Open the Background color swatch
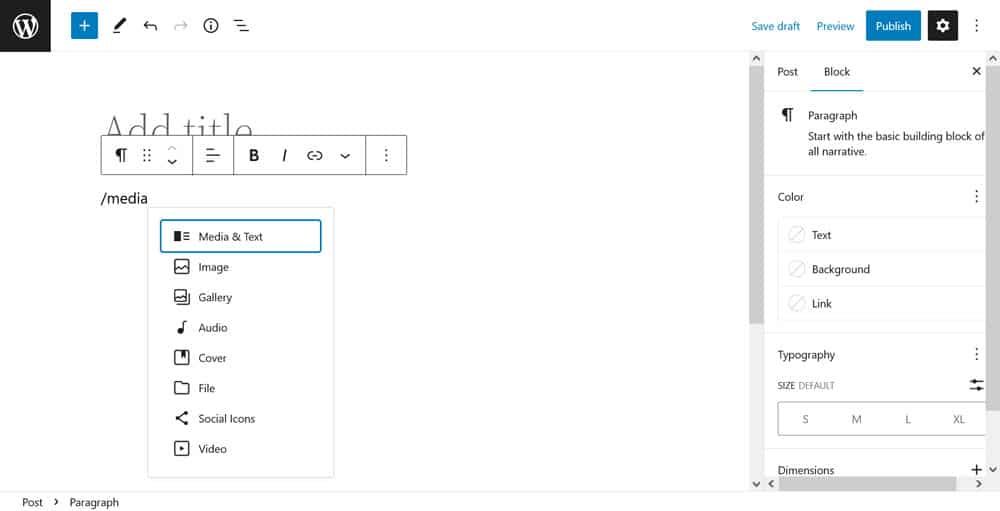Viewport: 1000px width, 511px height. 841,269
